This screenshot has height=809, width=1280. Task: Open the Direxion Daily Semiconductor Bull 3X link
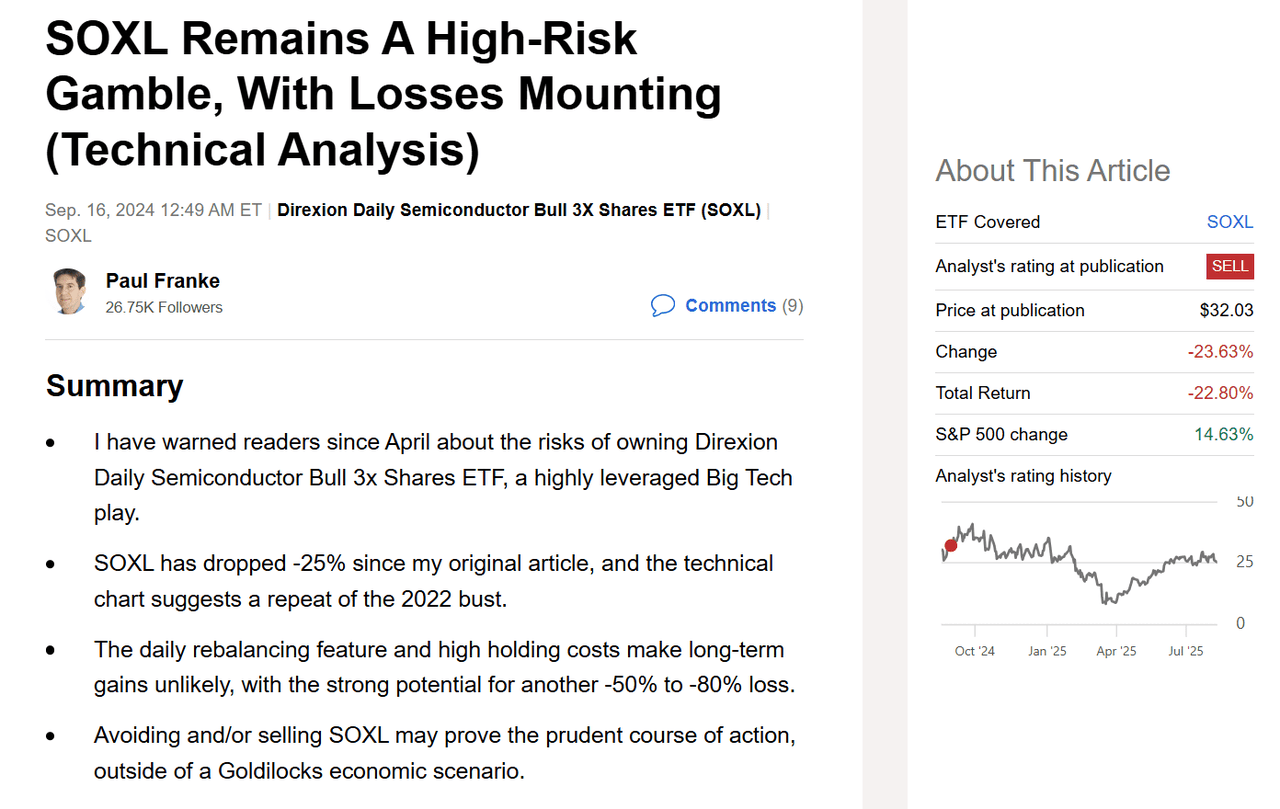coord(520,210)
